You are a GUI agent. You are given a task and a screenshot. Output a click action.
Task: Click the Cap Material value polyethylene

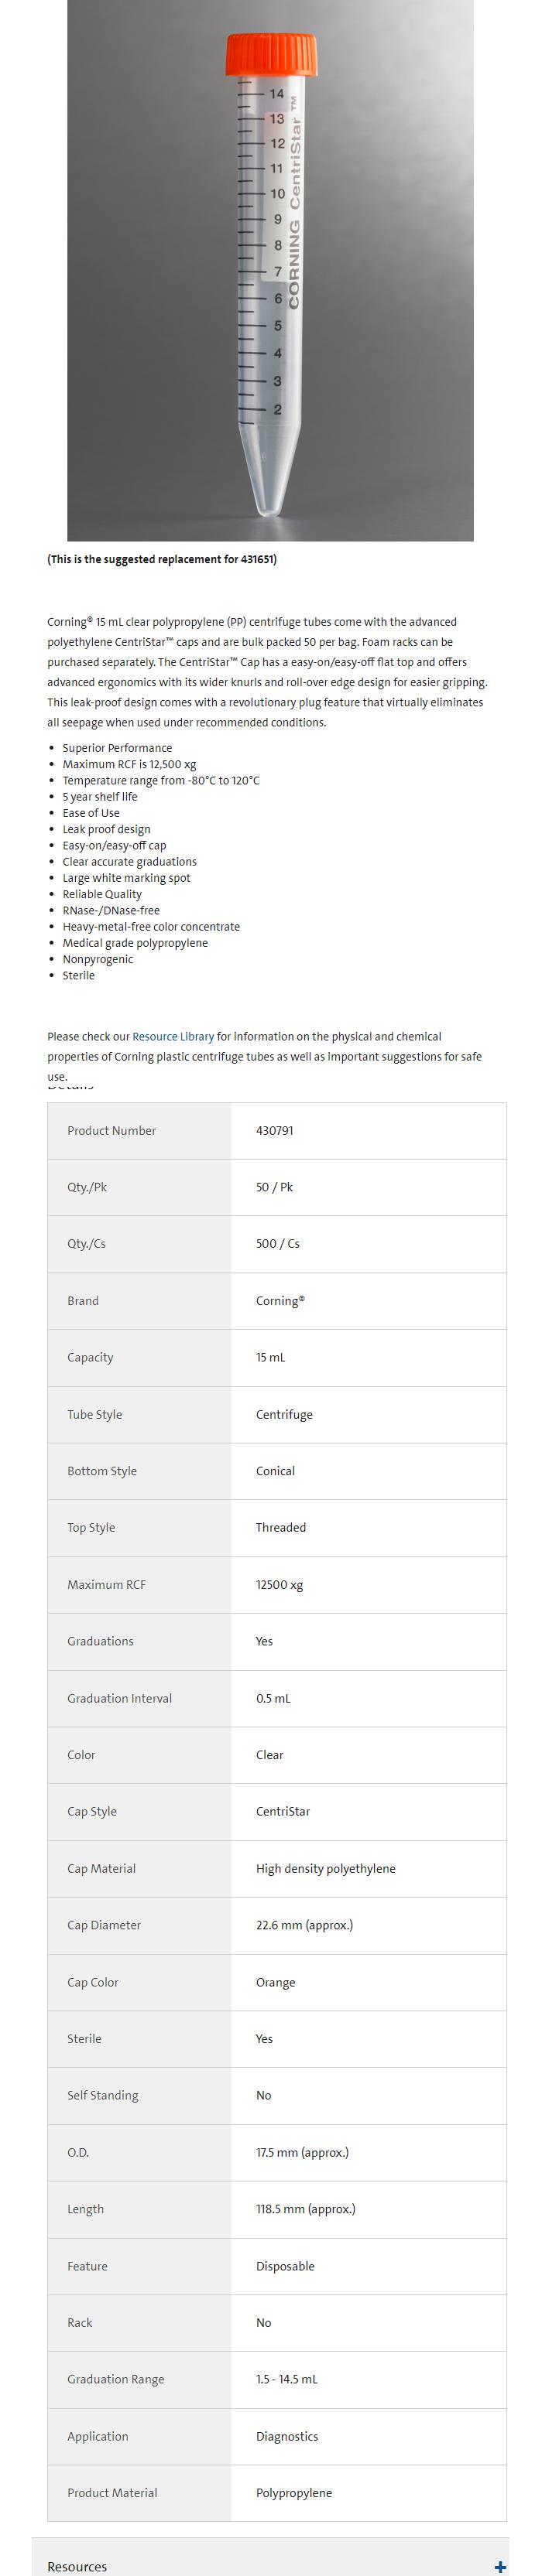pos(325,1868)
